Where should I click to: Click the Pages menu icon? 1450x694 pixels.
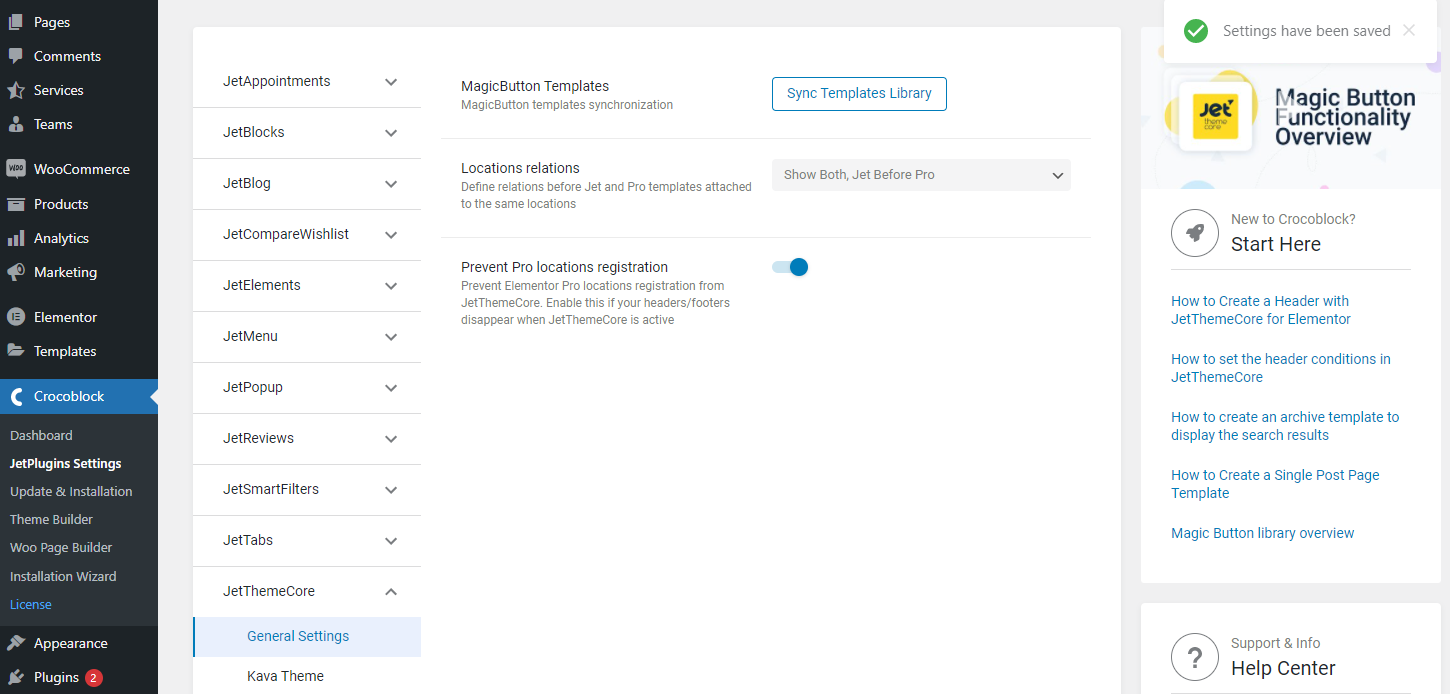coord(16,22)
